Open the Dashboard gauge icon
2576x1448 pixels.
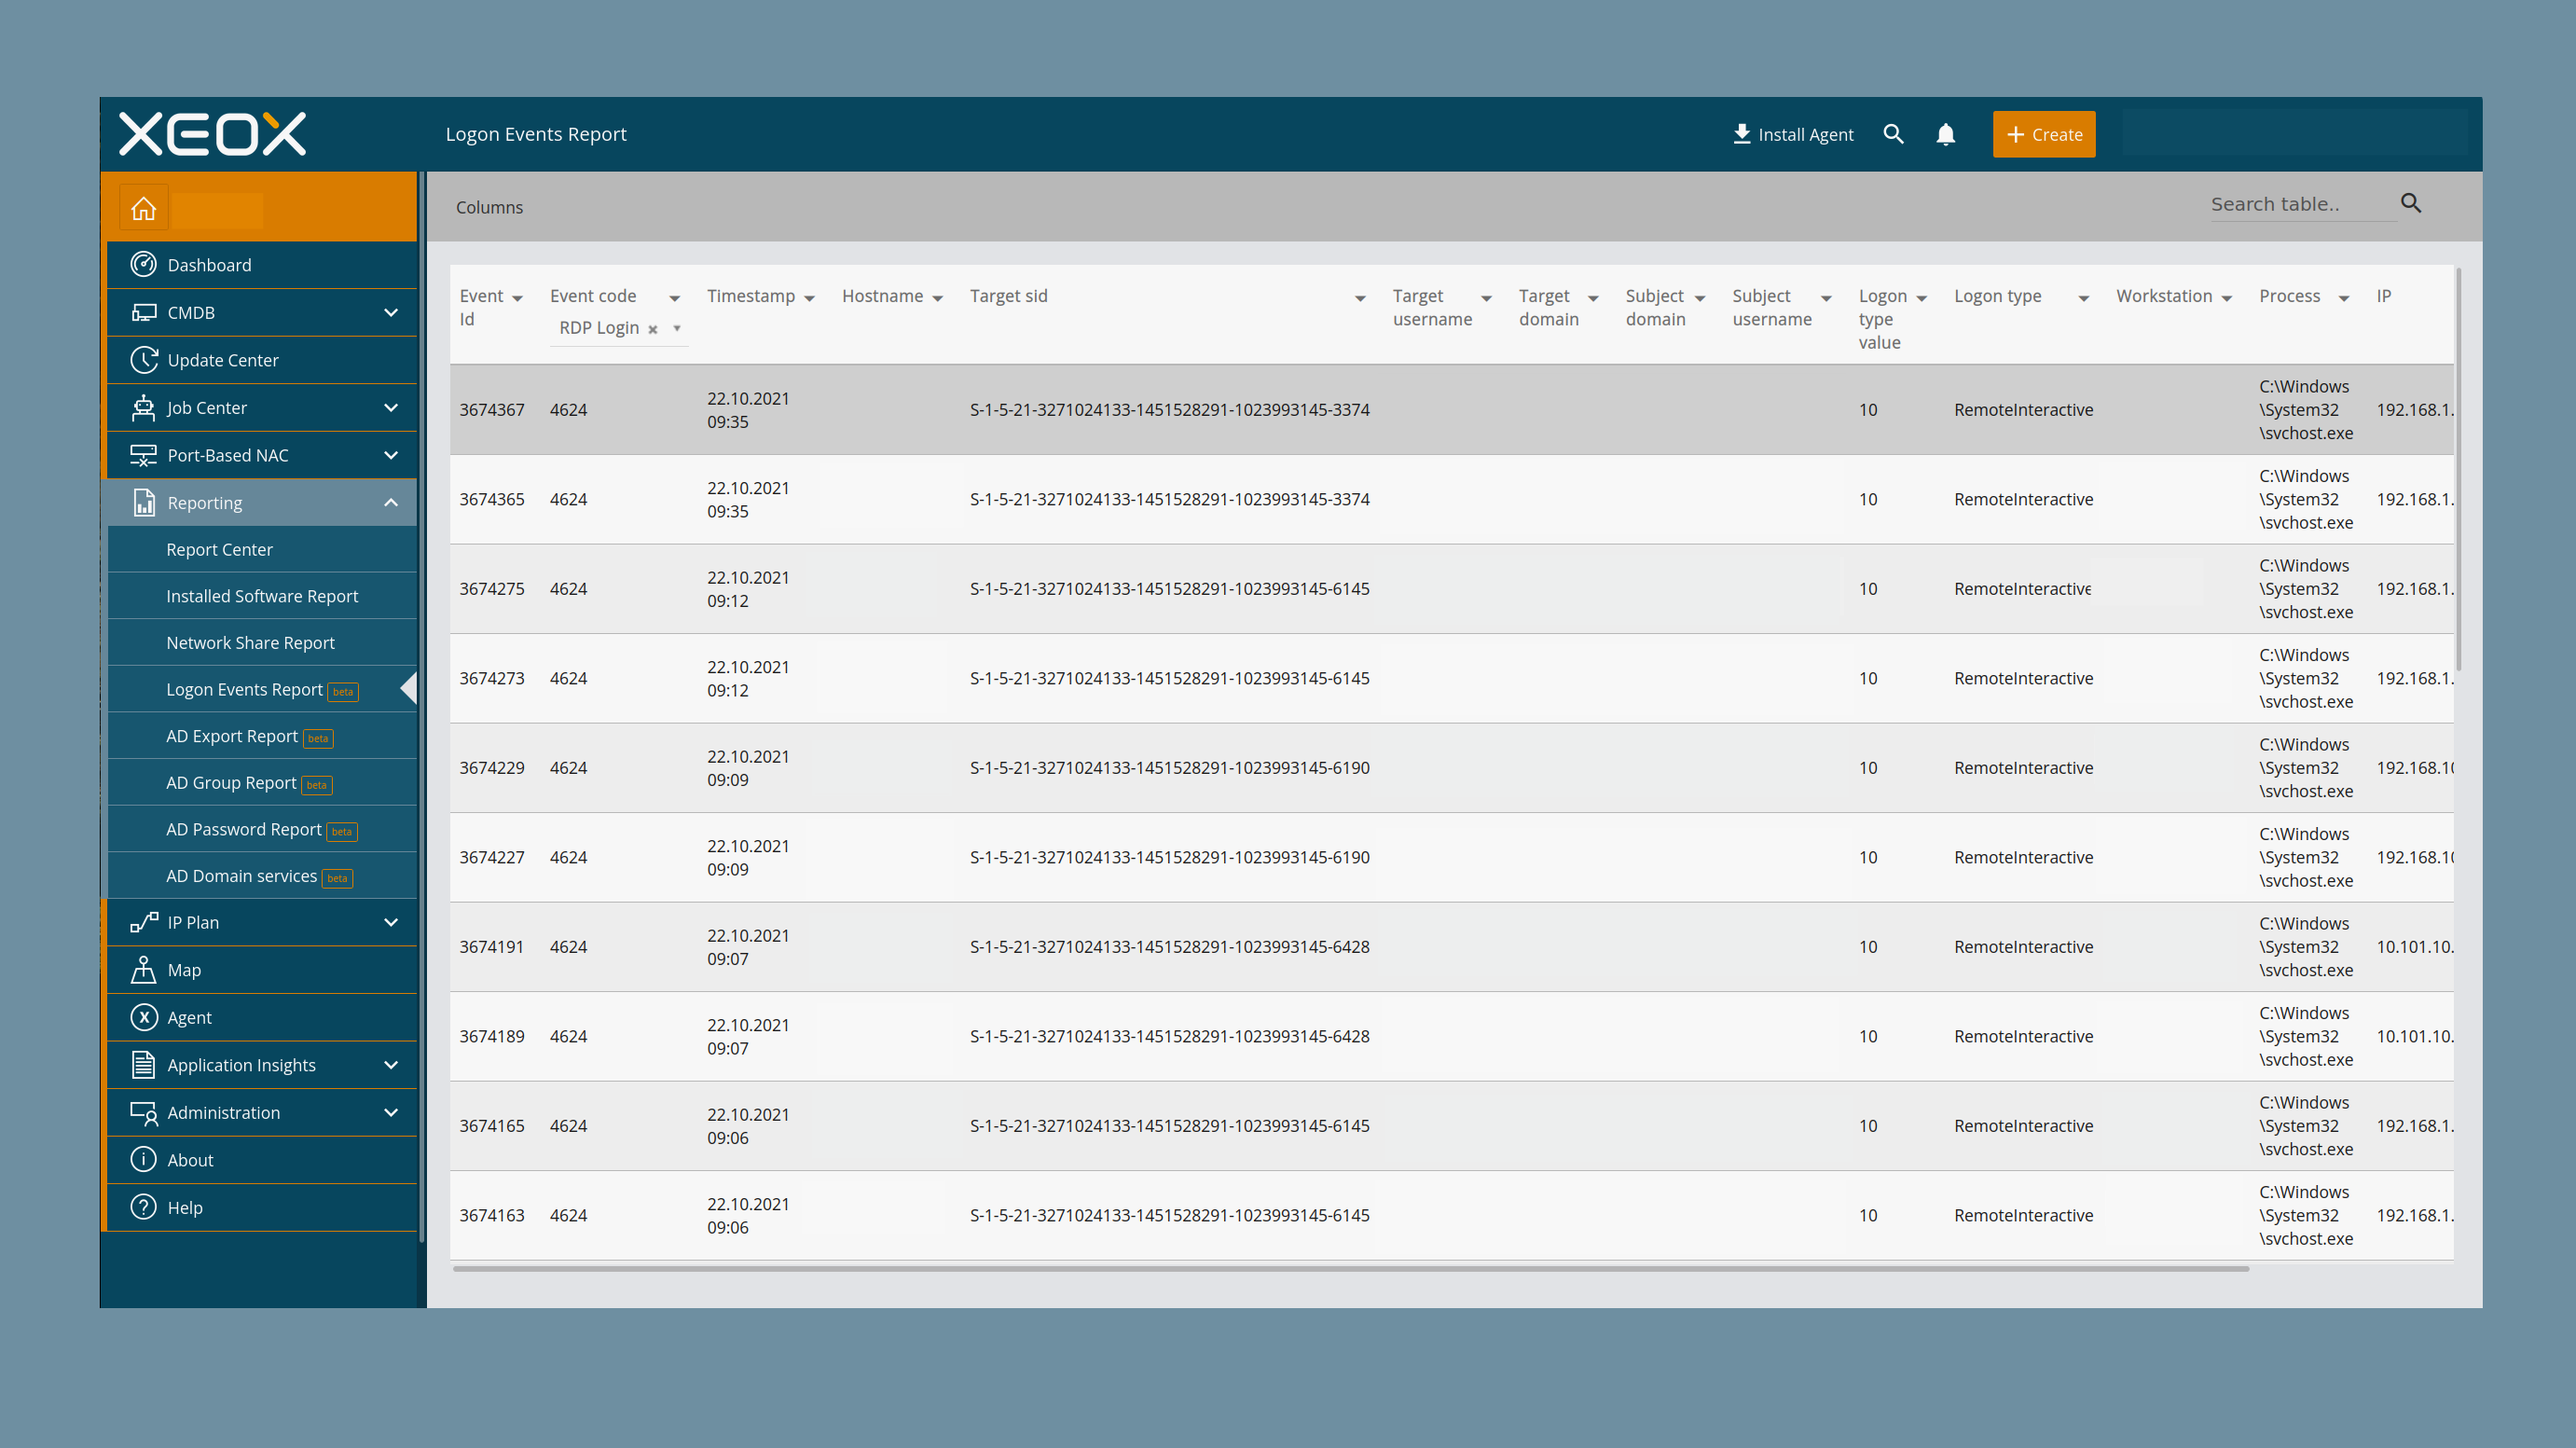pyautogui.click(x=143, y=264)
